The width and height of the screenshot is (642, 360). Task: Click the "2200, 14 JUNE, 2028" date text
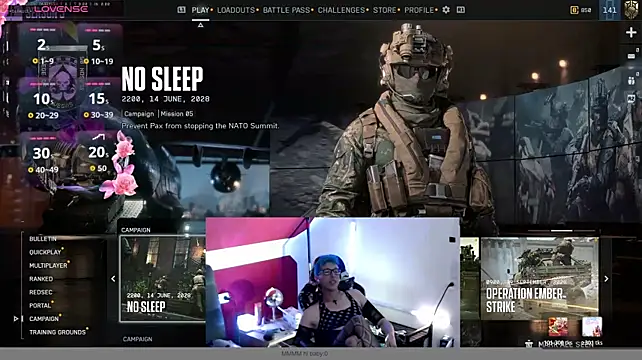click(165, 99)
